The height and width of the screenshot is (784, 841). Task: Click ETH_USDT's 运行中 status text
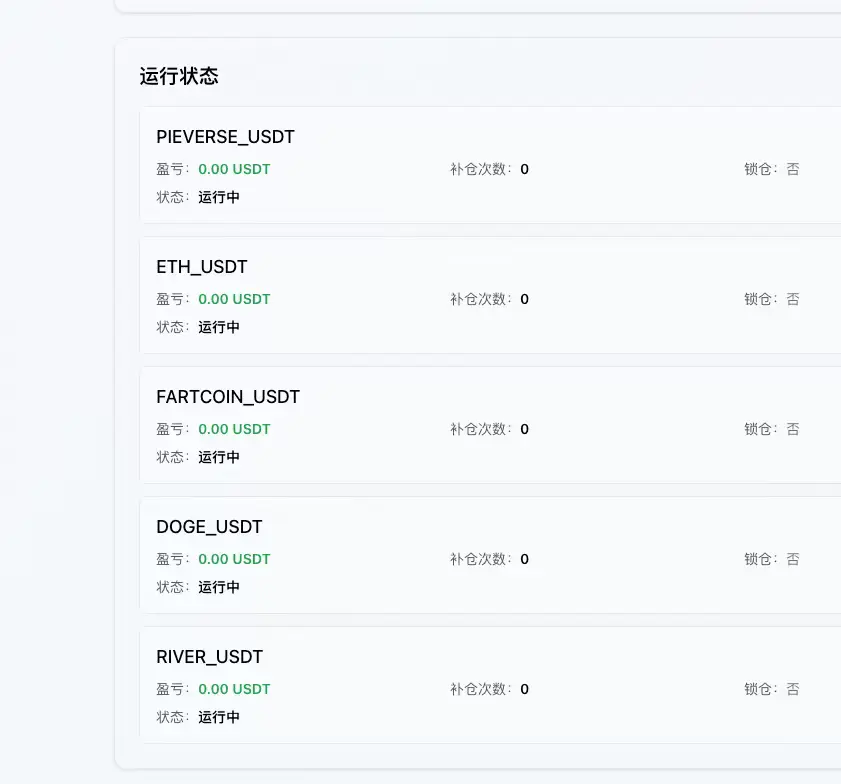click(219, 327)
